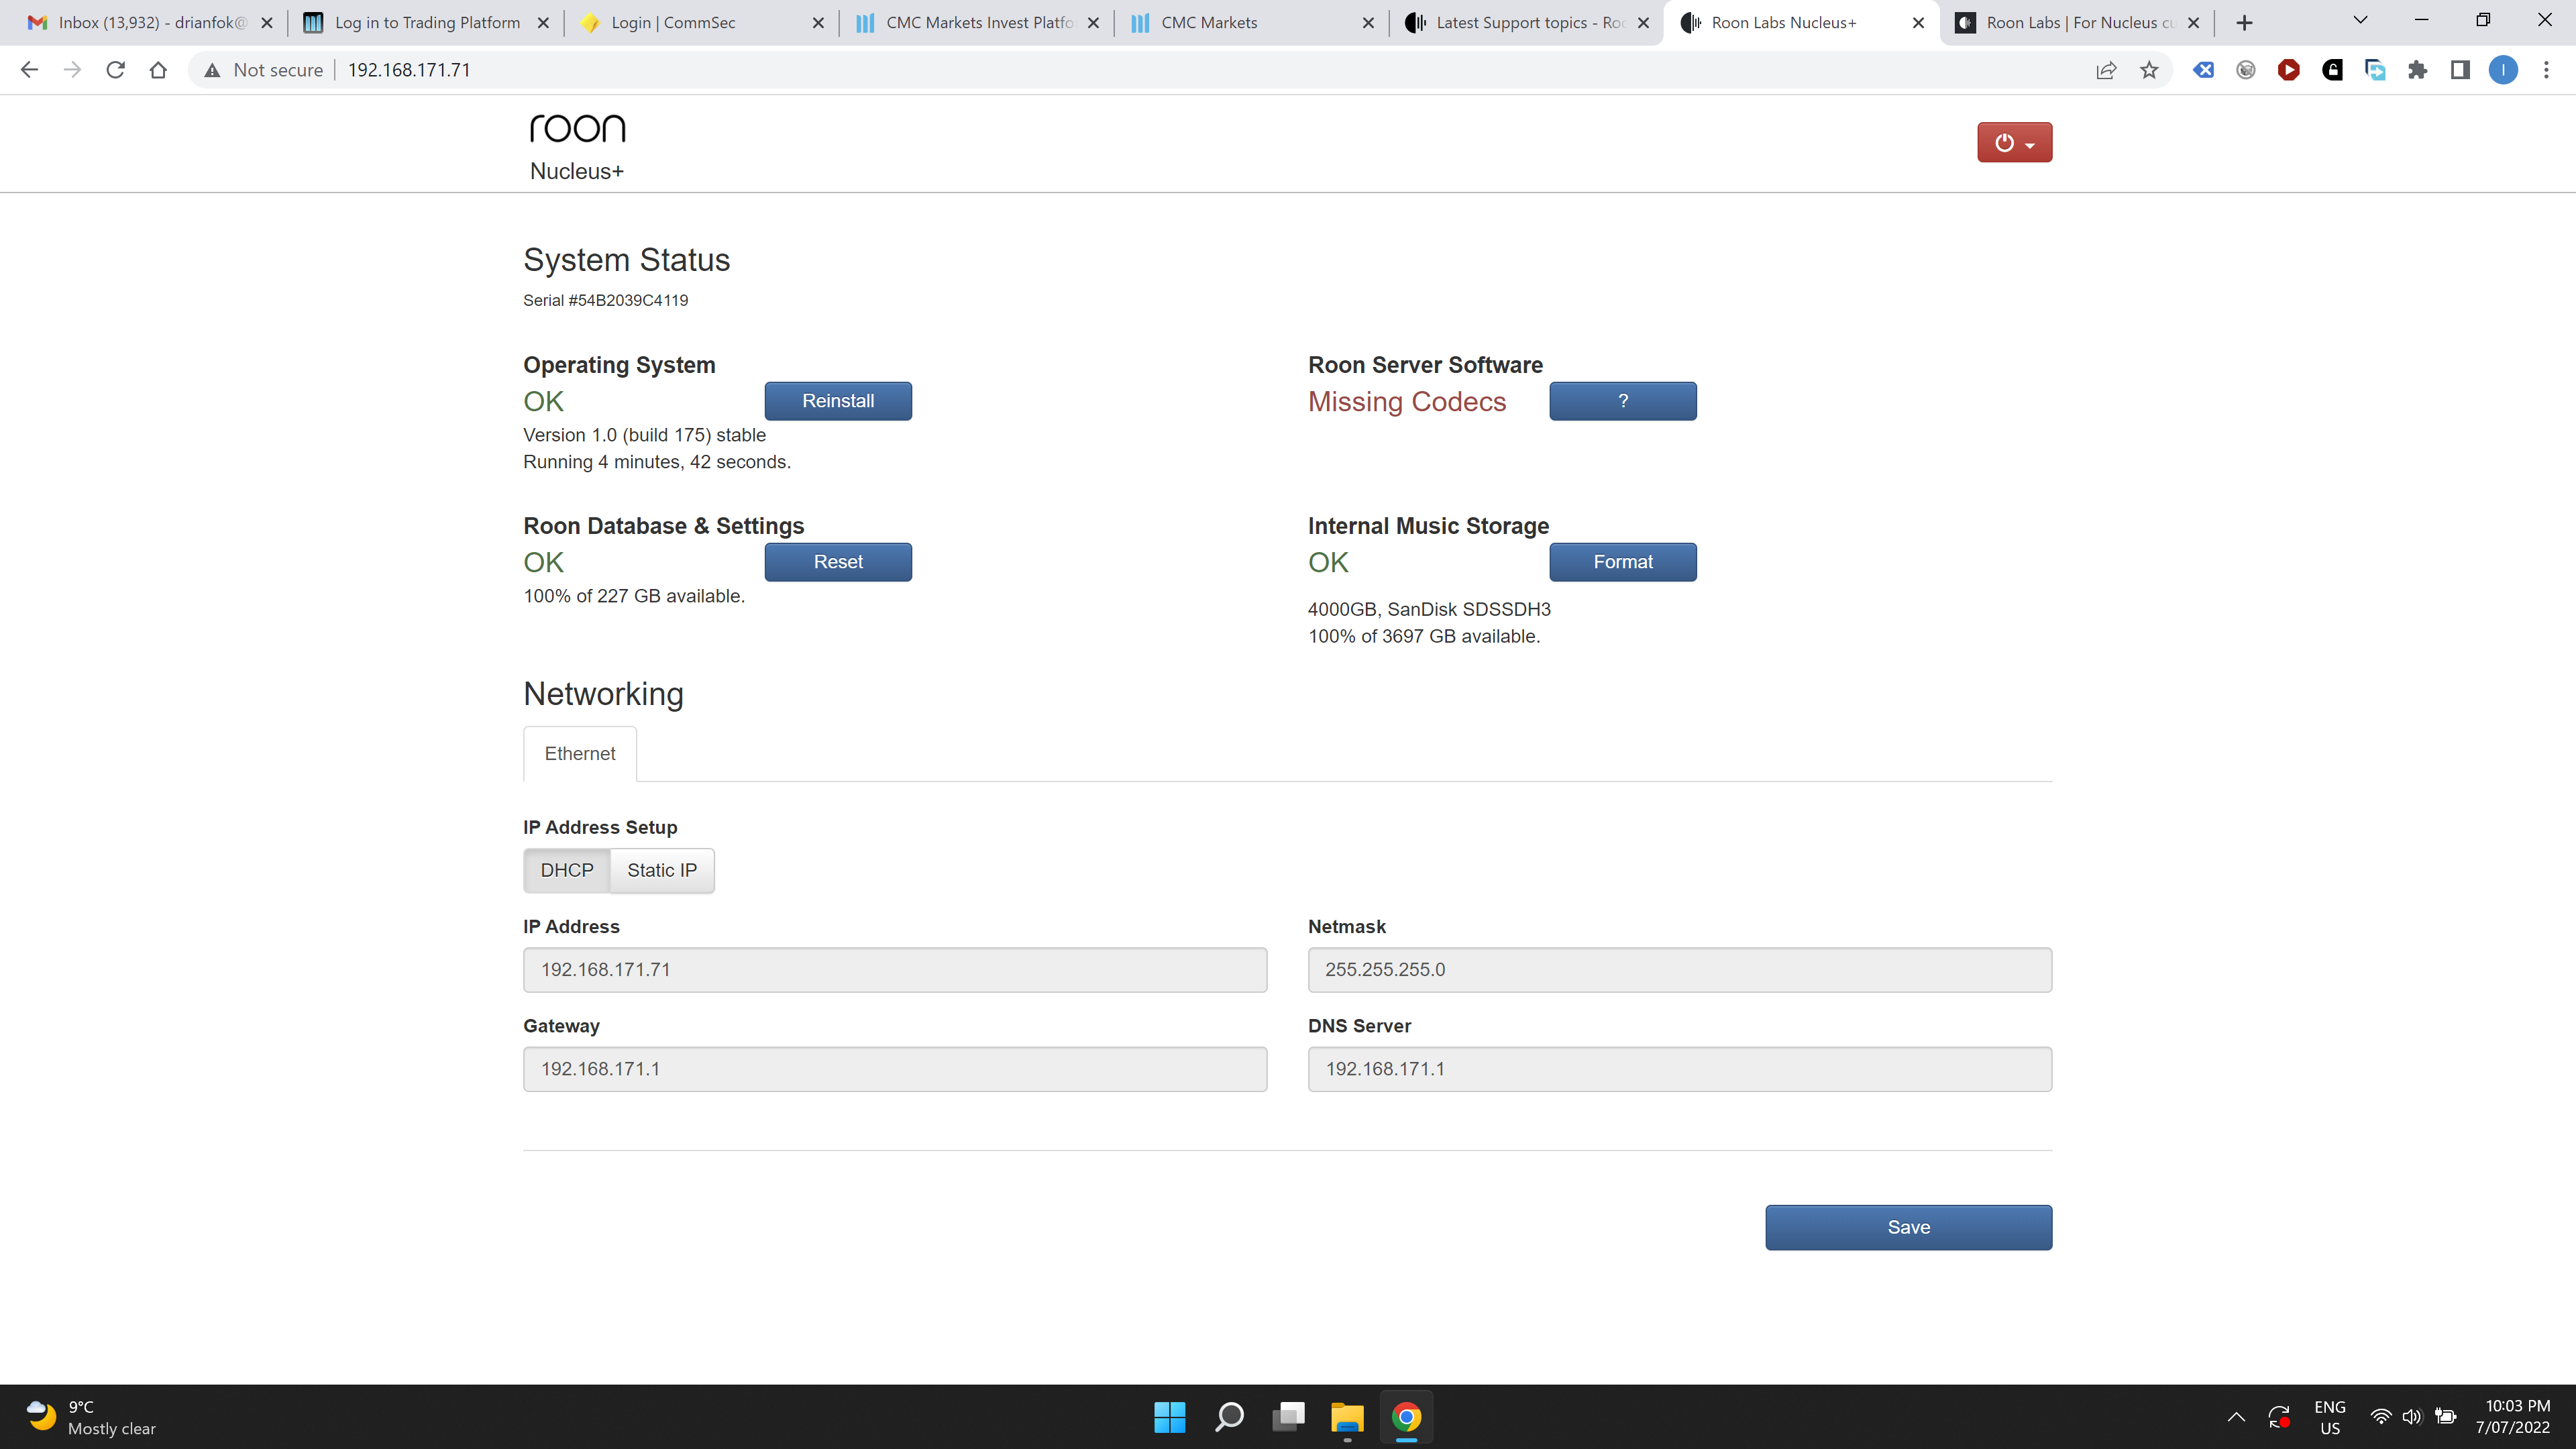Open the Windows Start menu

pos(1169,1416)
